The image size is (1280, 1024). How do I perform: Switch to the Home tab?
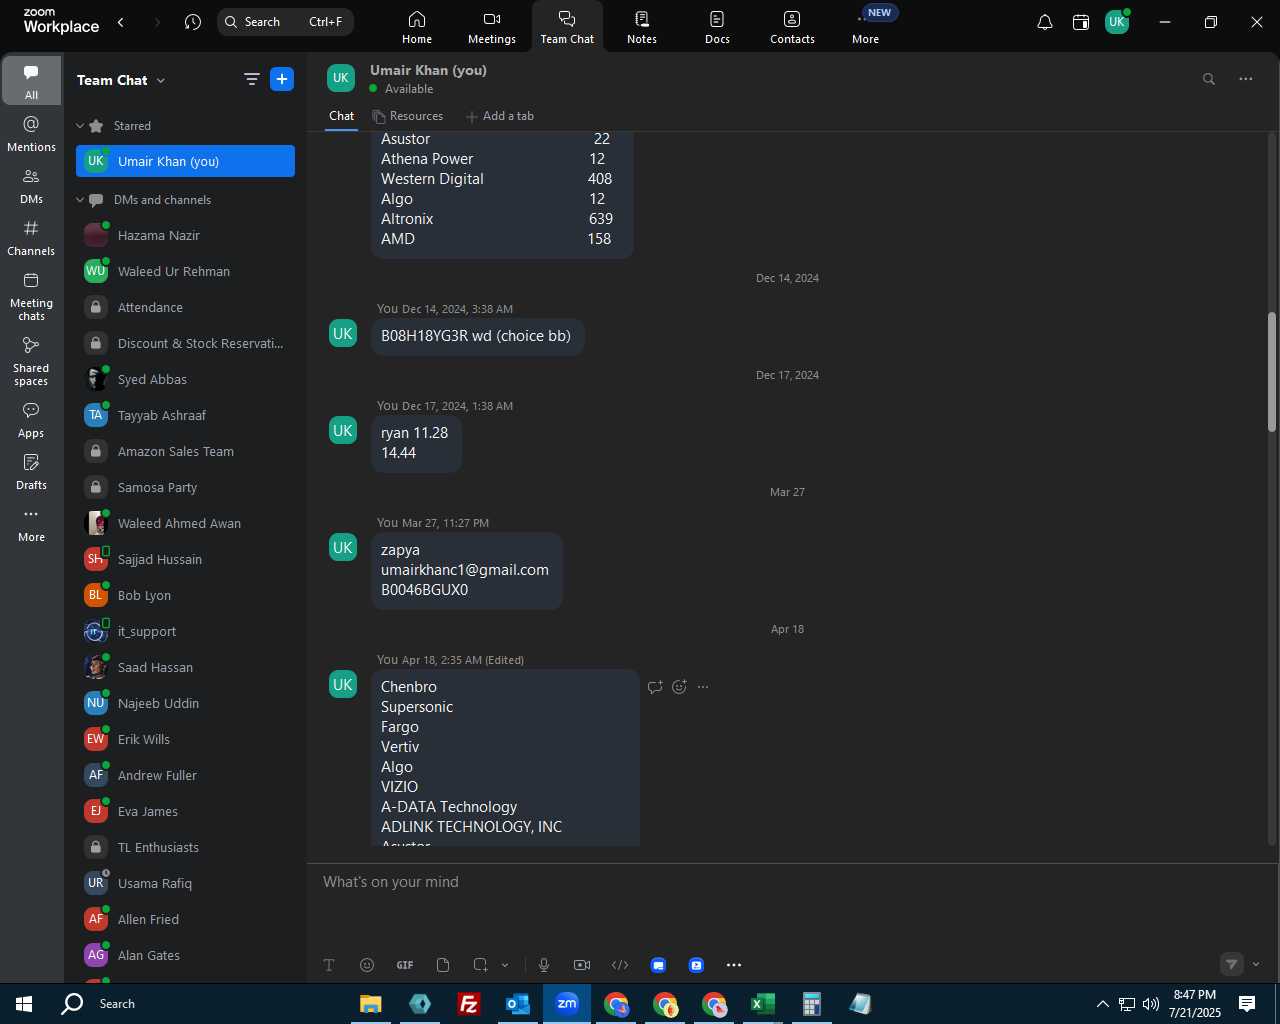(417, 27)
